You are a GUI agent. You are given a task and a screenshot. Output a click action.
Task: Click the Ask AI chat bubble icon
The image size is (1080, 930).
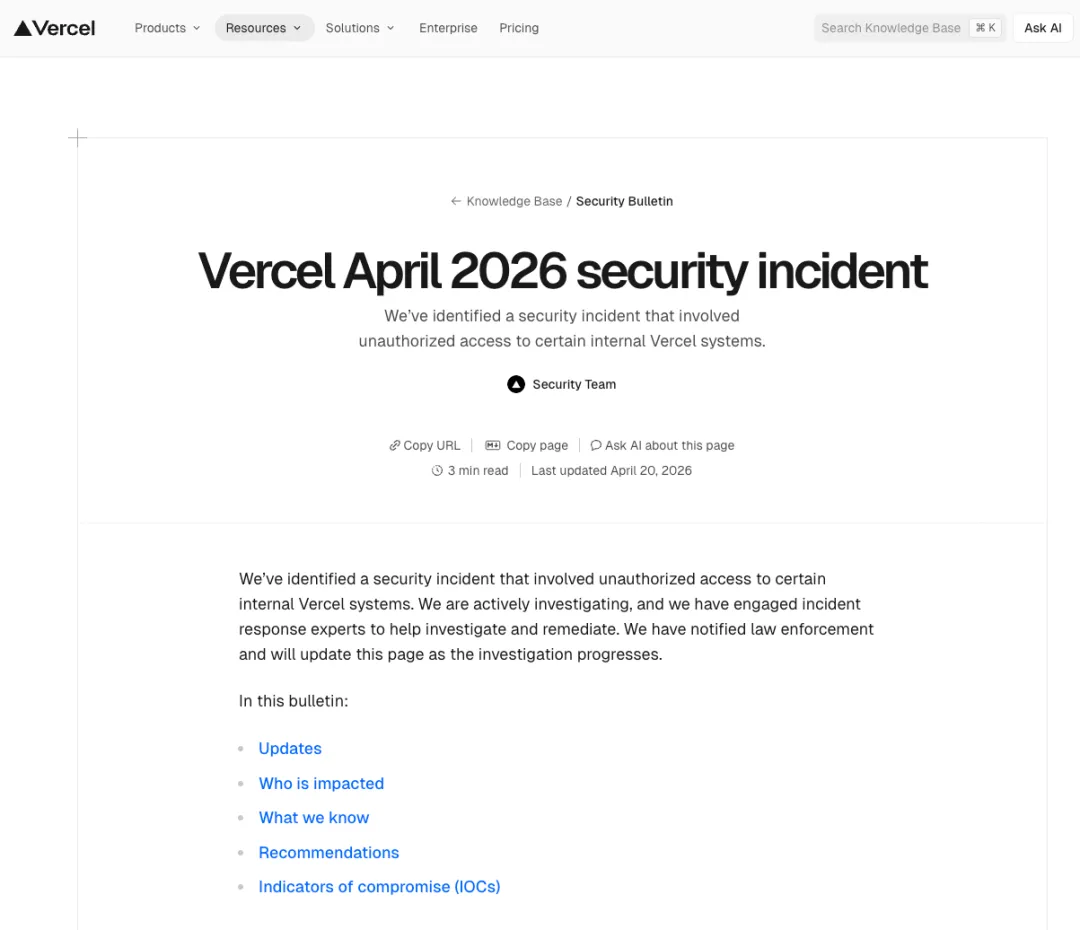(596, 446)
